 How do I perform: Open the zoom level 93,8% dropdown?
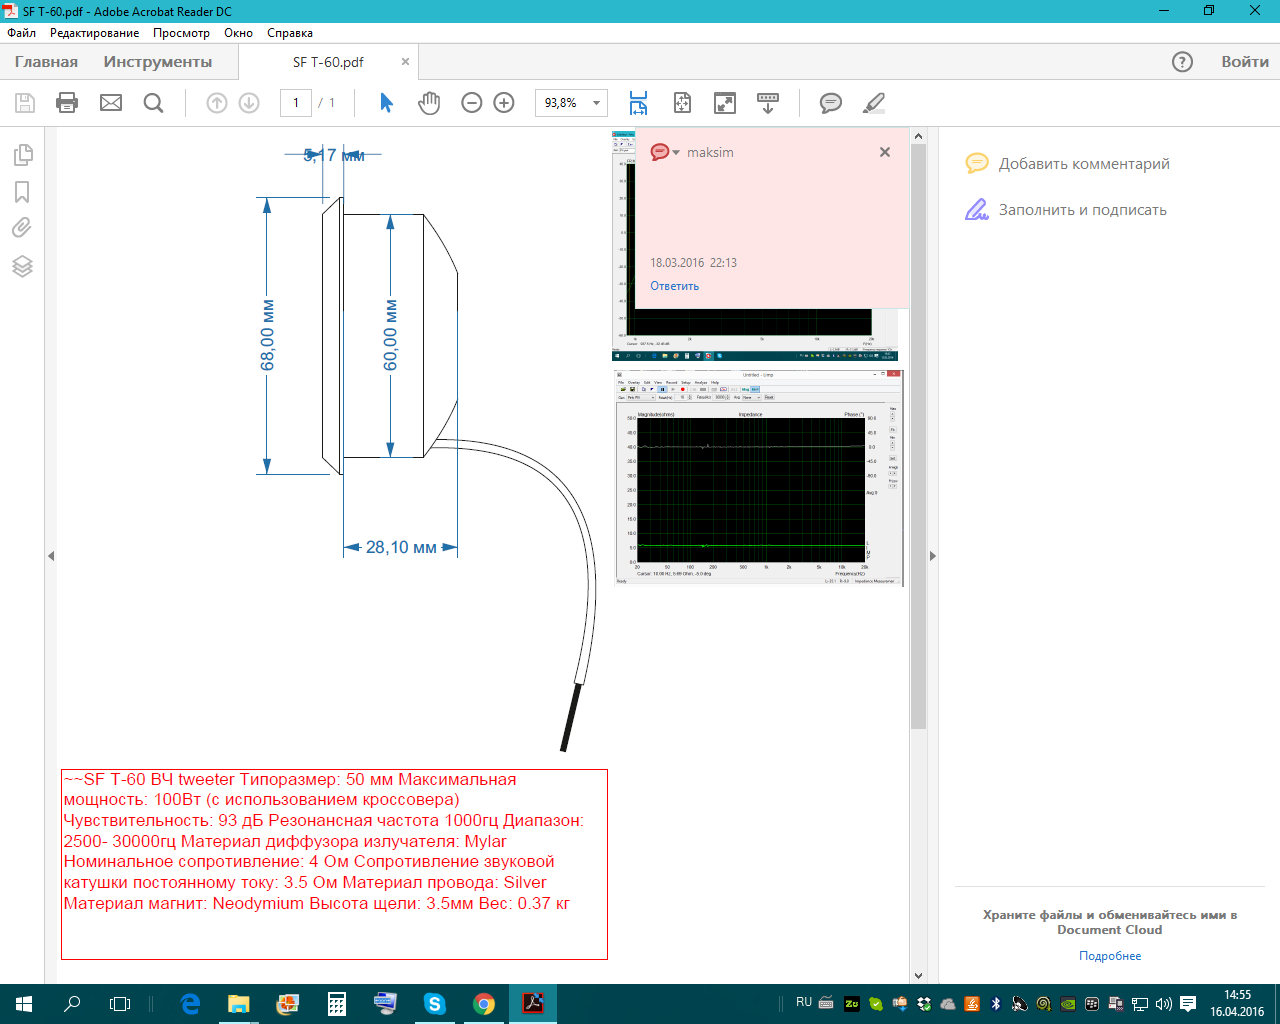click(596, 103)
